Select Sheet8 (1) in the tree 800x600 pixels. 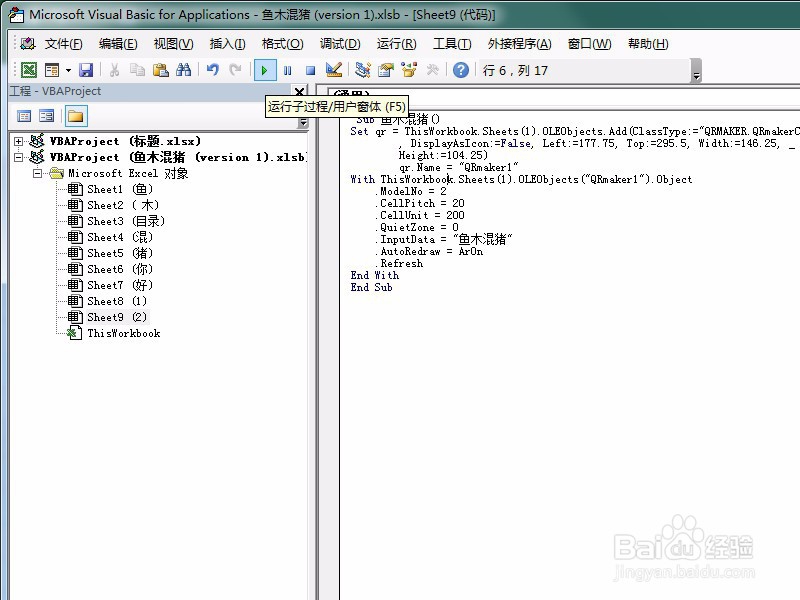tap(117, 301)
